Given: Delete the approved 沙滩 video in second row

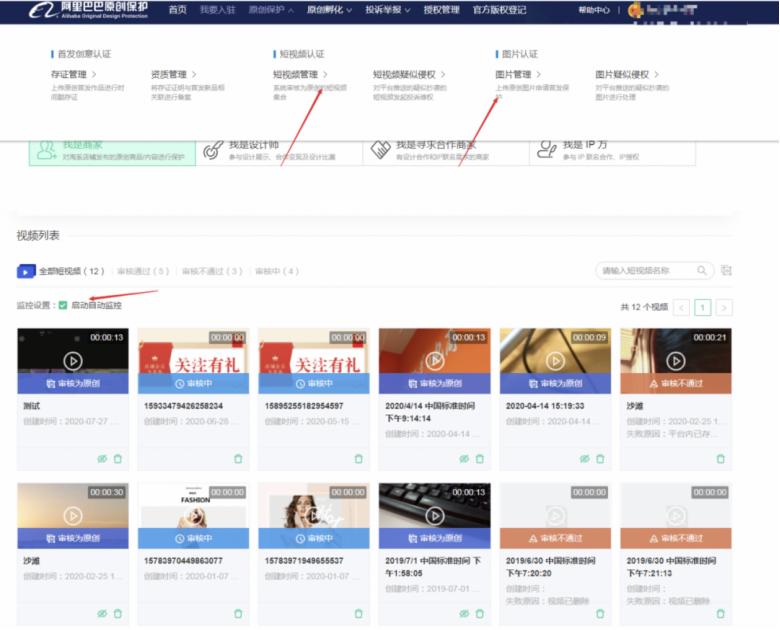Looking at the screenshot, I should tap(118, 614).
